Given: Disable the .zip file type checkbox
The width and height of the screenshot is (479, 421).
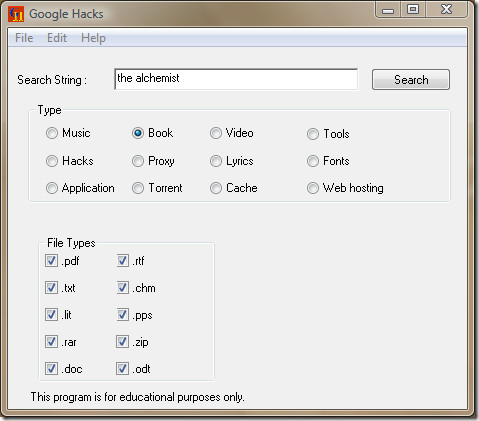Looking at the screenshot, I should [122, 342].
